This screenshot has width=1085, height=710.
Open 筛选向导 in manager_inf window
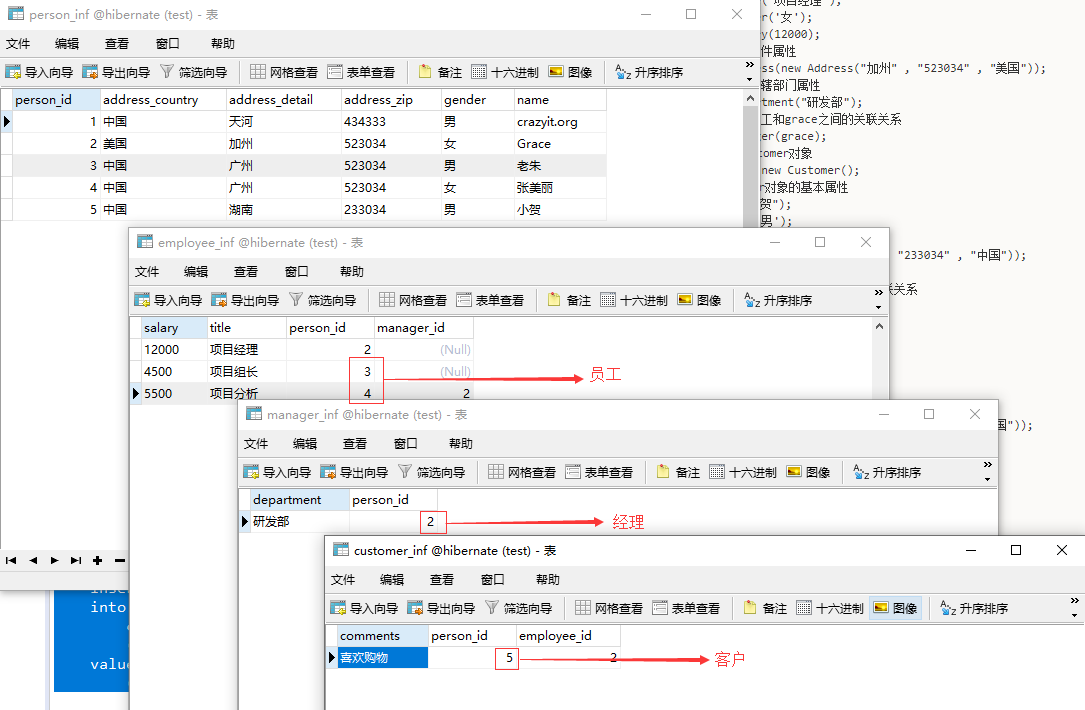click(x=432, y=472)
